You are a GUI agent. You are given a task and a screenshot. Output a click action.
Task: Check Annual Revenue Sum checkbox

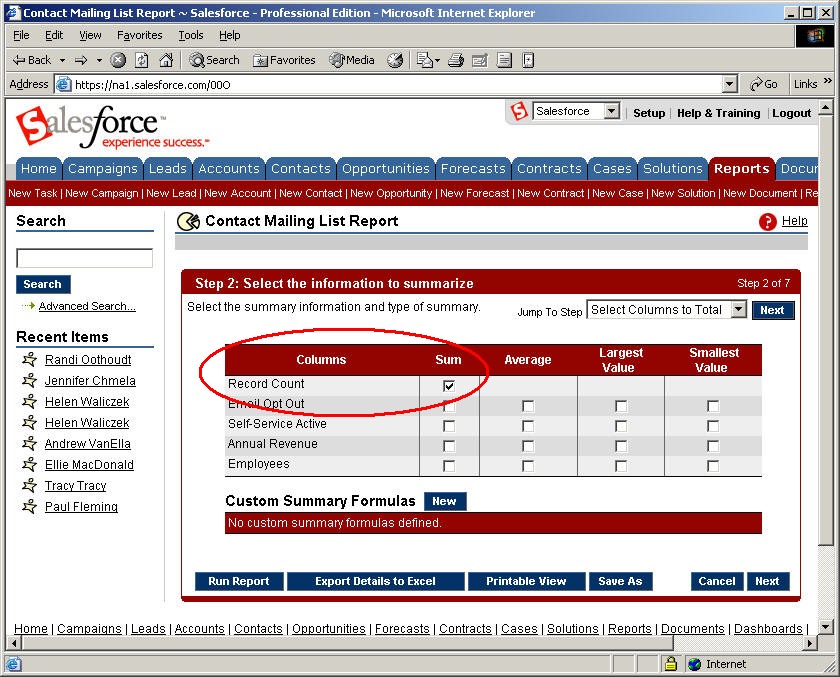click(x=449, y=446)
